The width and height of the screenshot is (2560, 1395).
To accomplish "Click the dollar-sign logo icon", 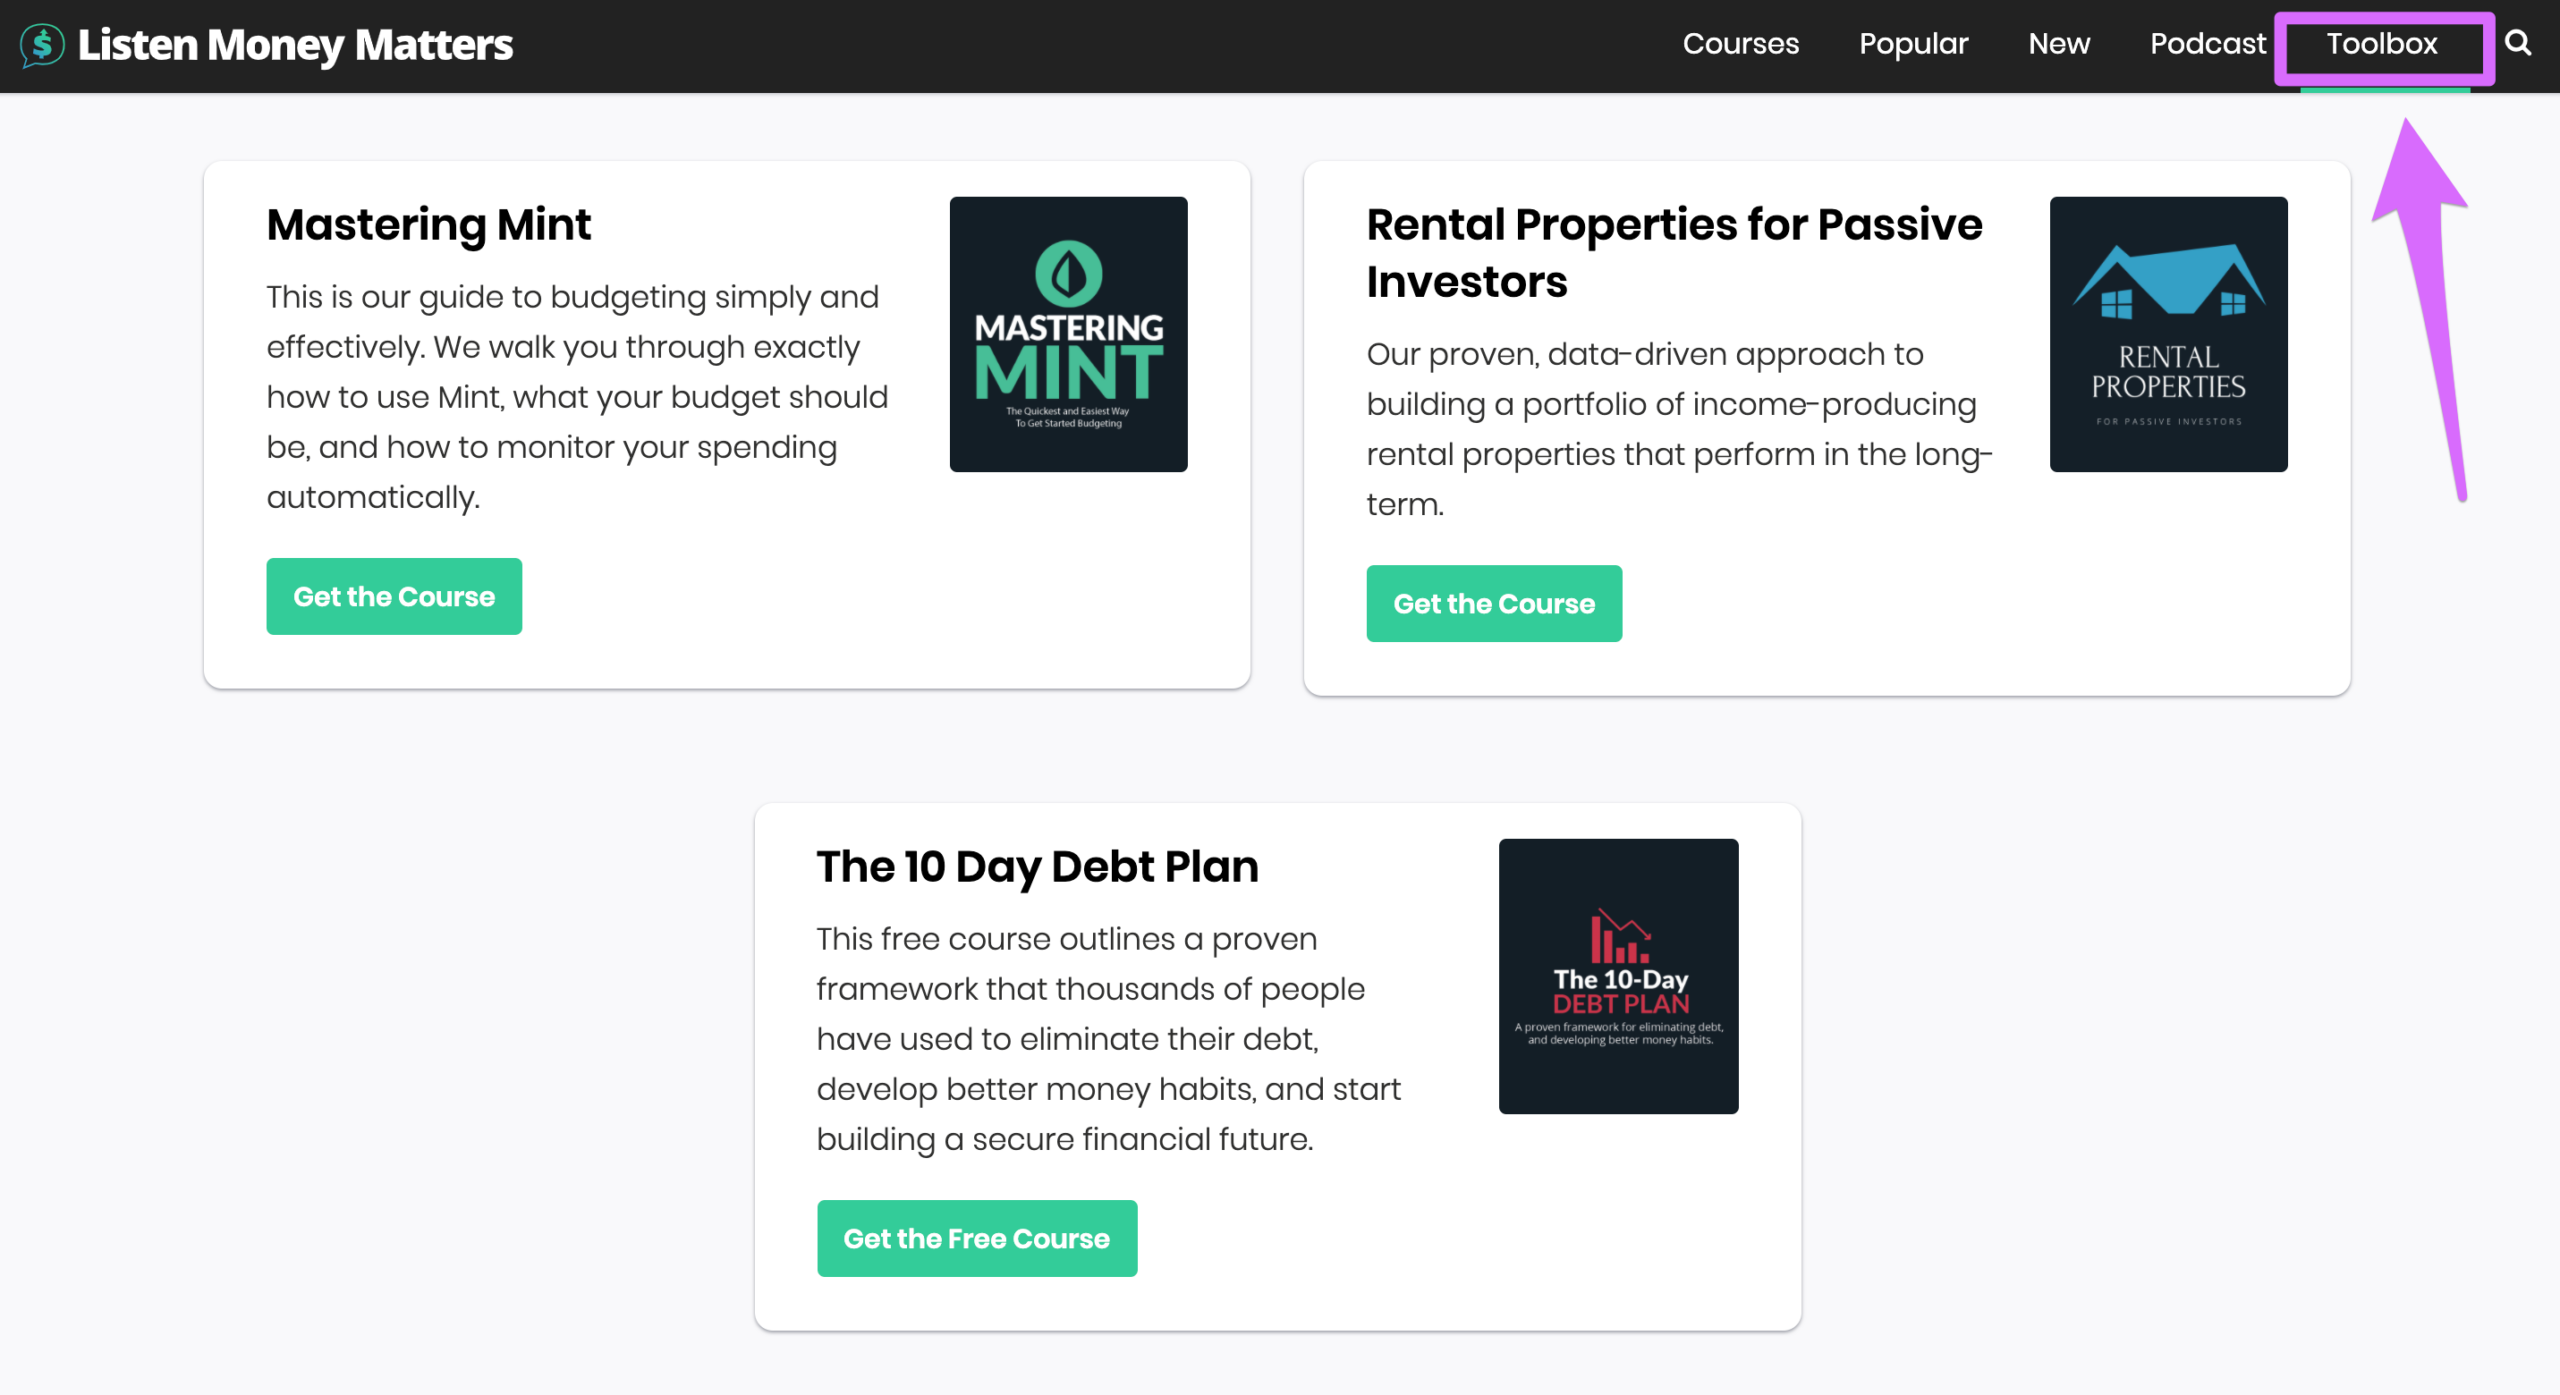I will [42, 45].
